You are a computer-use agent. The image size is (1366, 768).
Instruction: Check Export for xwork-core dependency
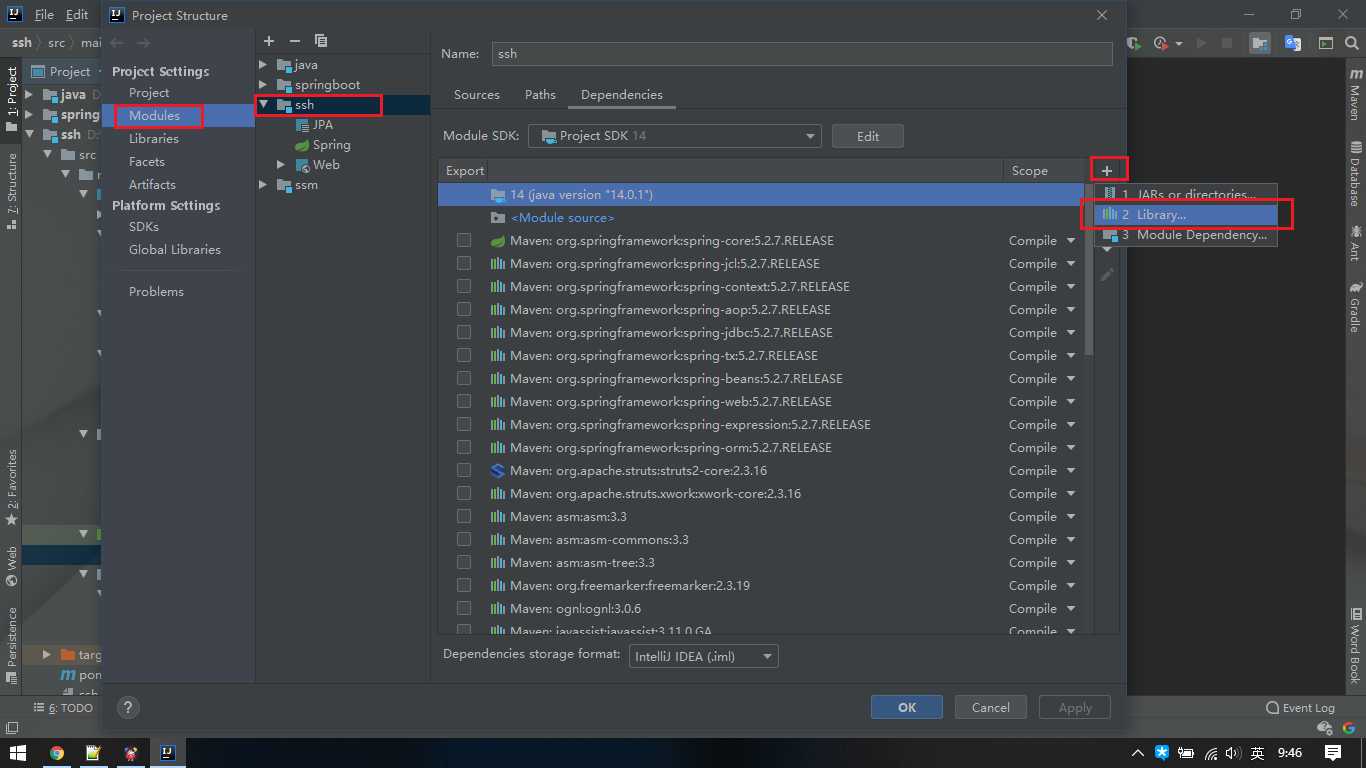pyautogui.click(x=464, y=493)
